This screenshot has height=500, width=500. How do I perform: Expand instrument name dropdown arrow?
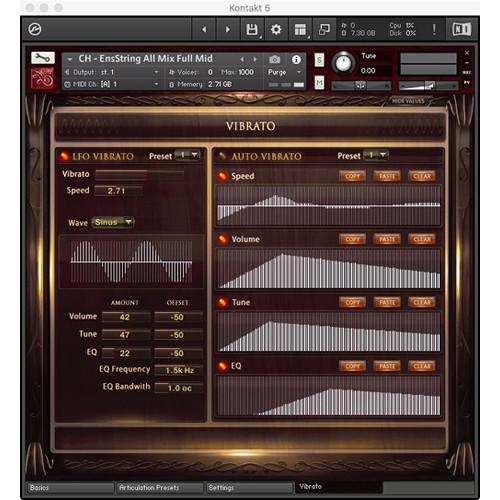click(x=70, y=59)
